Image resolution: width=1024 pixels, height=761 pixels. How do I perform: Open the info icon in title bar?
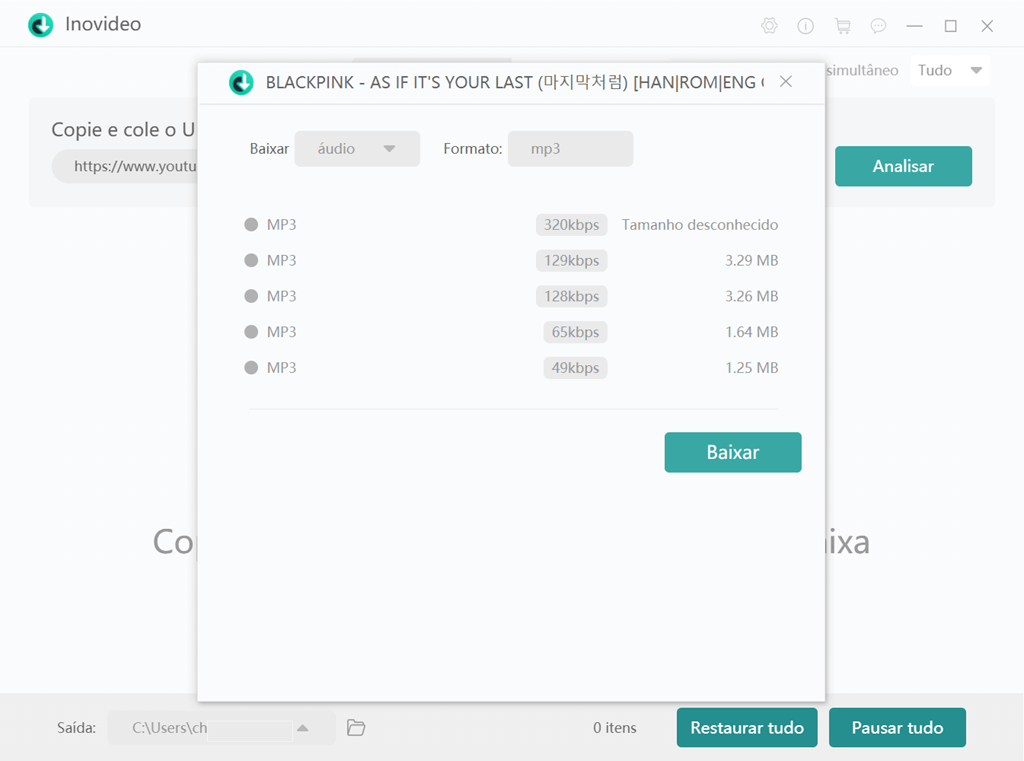[805, 25]
